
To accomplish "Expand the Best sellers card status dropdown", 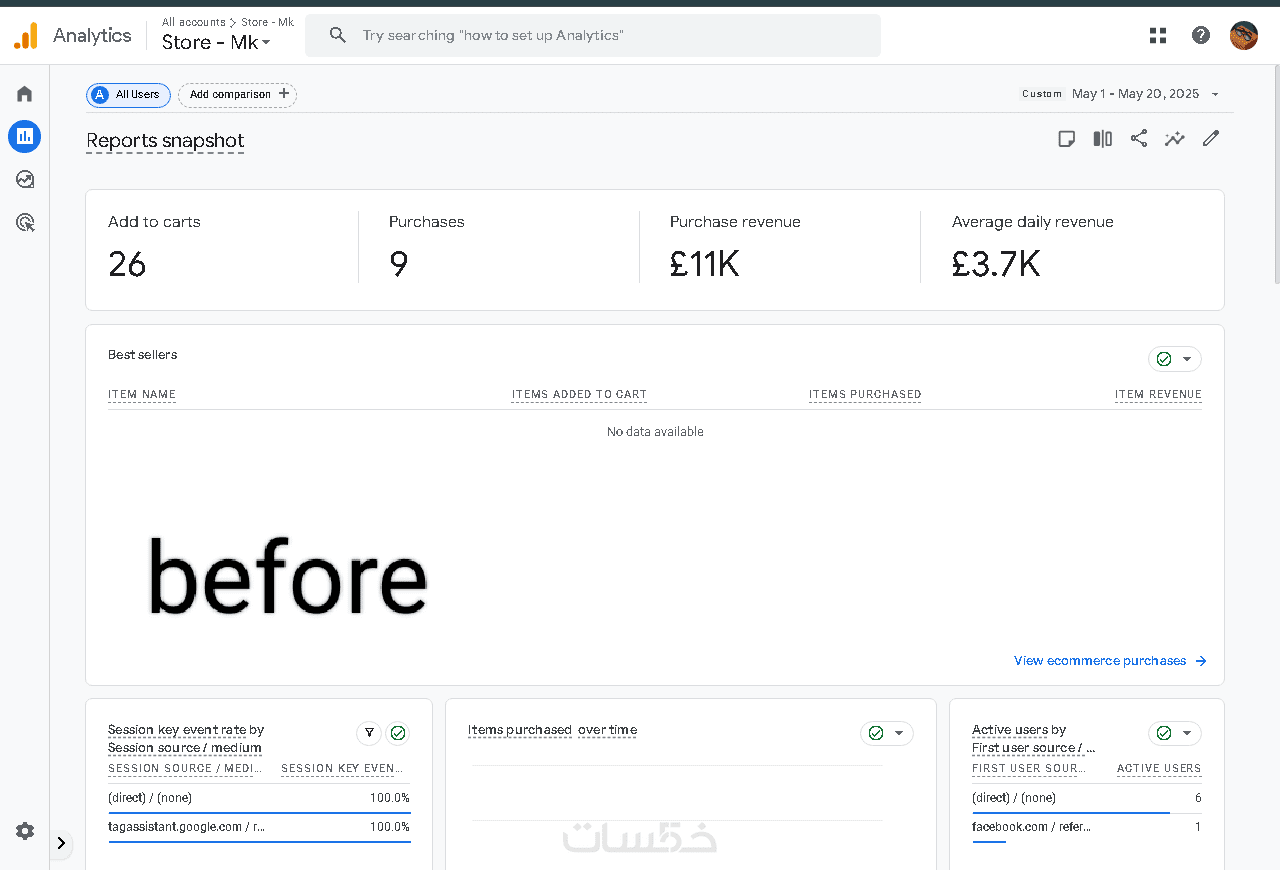I will pyautogui.click(x=1175, y=359).
